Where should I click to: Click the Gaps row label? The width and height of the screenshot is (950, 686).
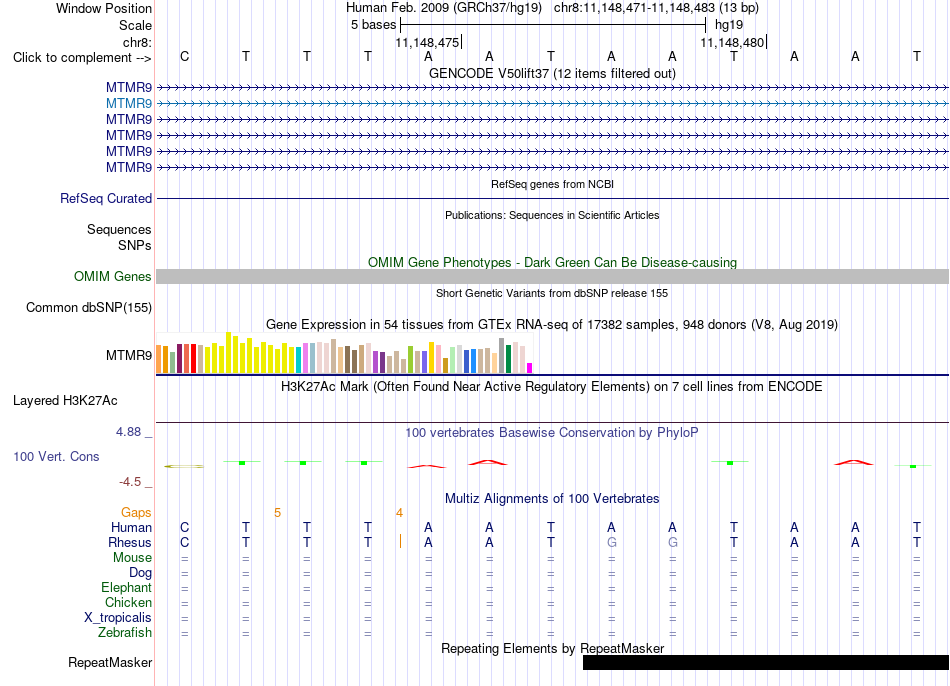pos(136,513)
